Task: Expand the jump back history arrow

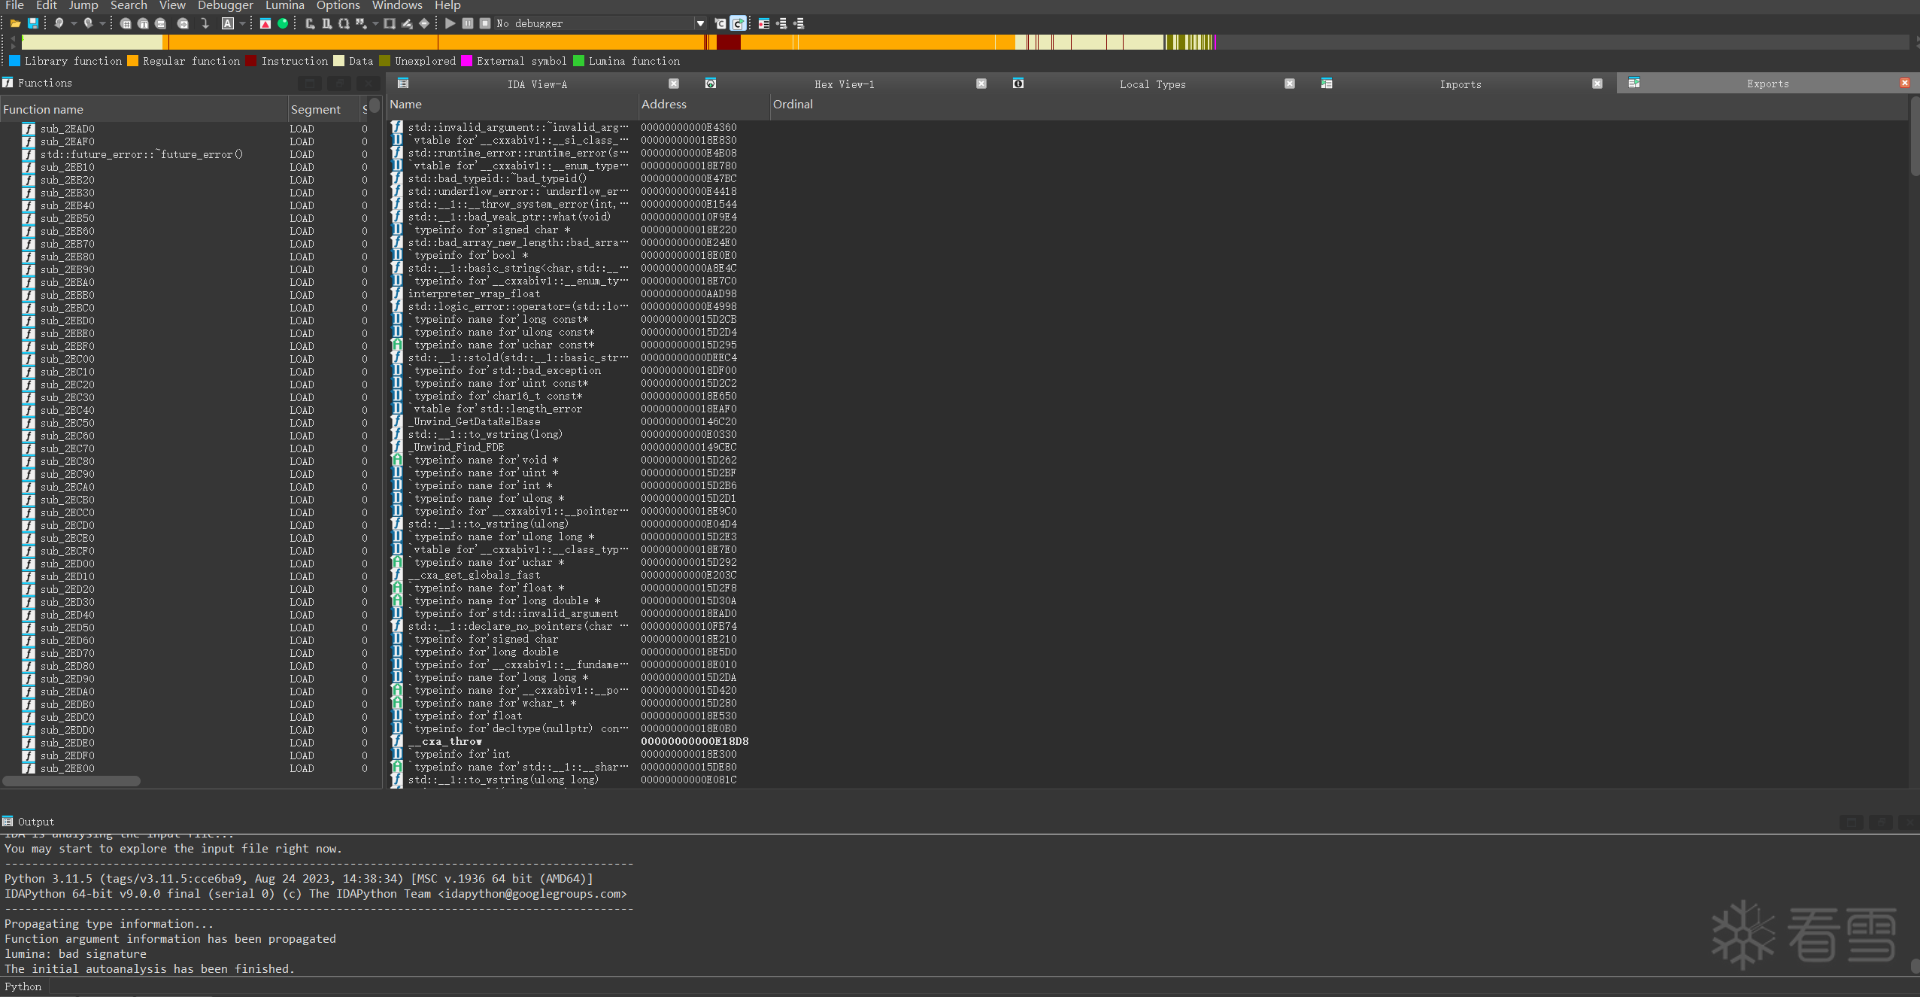Action: 73,23
